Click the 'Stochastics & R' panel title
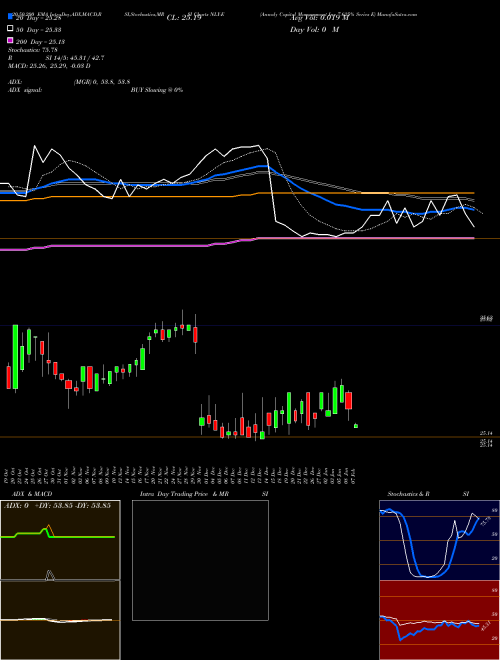 pyautogui.click(x=408, y=494)
